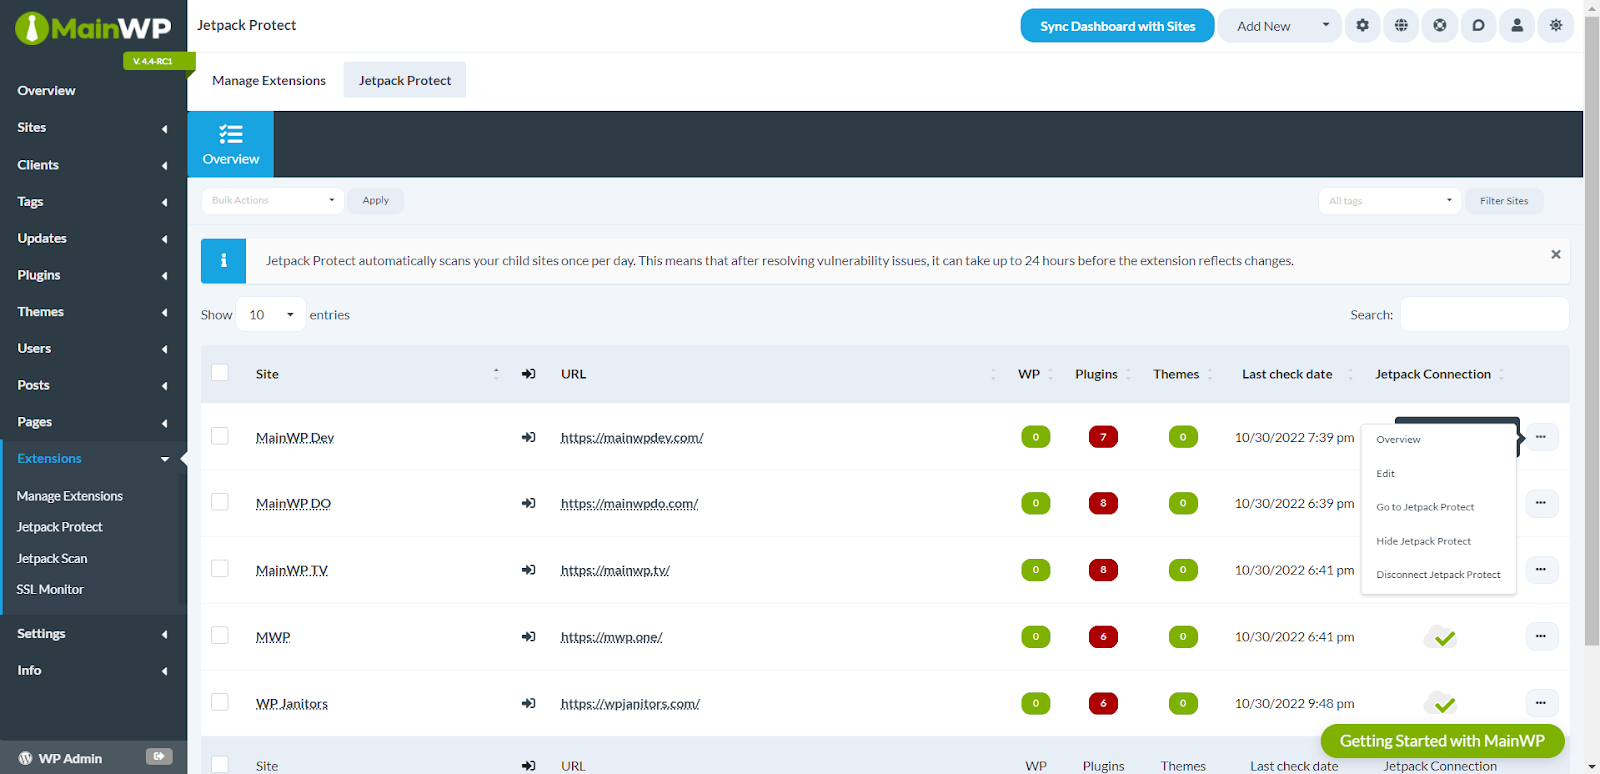This screenshot has height=774, width=1600.
Task: Click Plugins badge 7 for MainWP Dev
Action: (x=1103, y=437)
